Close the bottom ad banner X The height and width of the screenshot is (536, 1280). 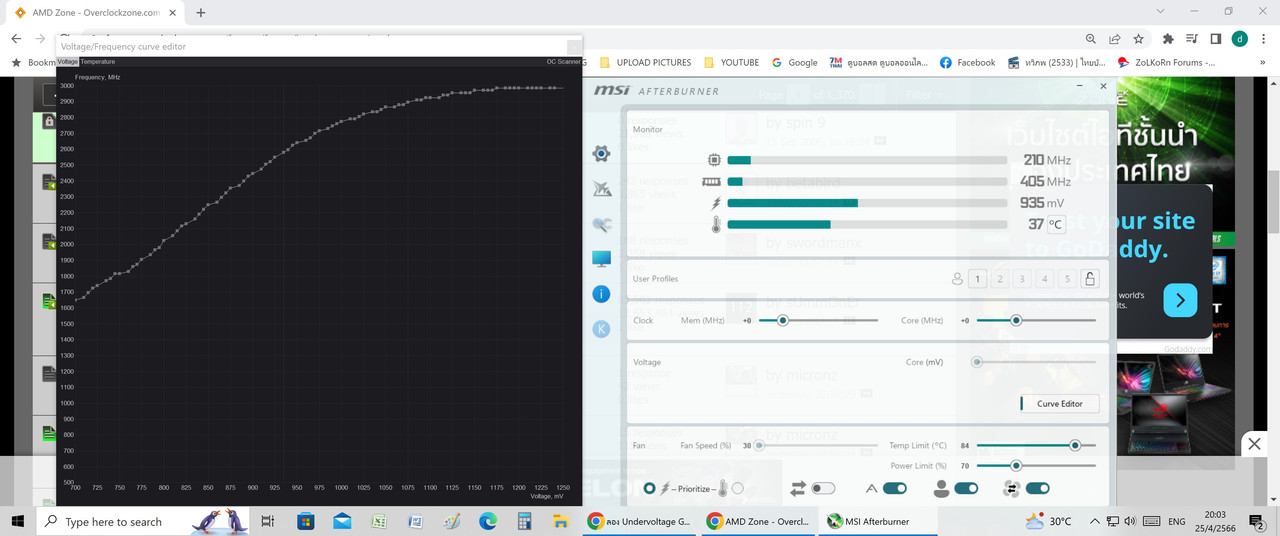[1254, 444]
